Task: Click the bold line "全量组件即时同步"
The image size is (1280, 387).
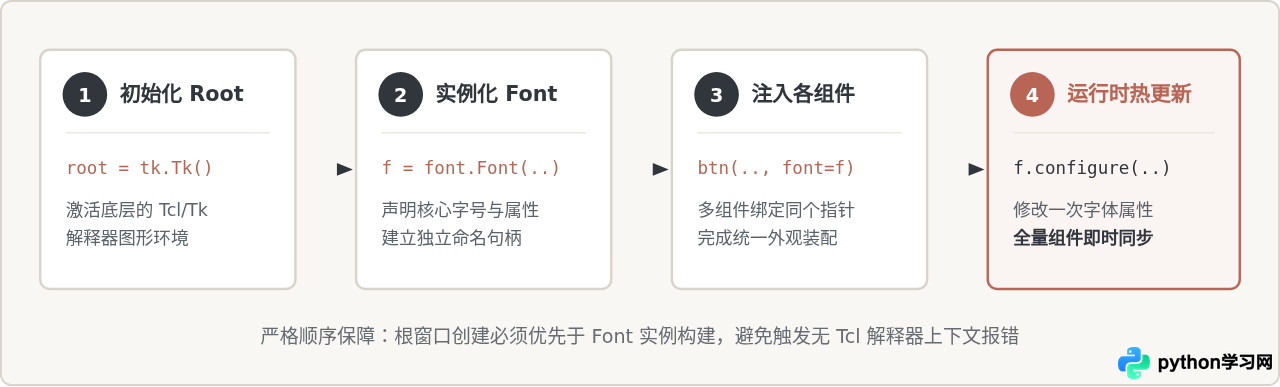Action: pos(1084,238)
